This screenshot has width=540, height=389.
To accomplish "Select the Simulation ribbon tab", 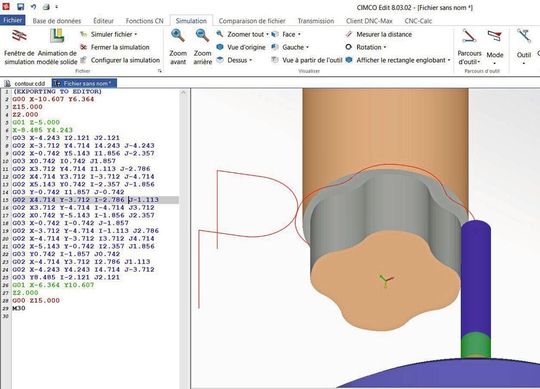I will click(x=191, y=21).
